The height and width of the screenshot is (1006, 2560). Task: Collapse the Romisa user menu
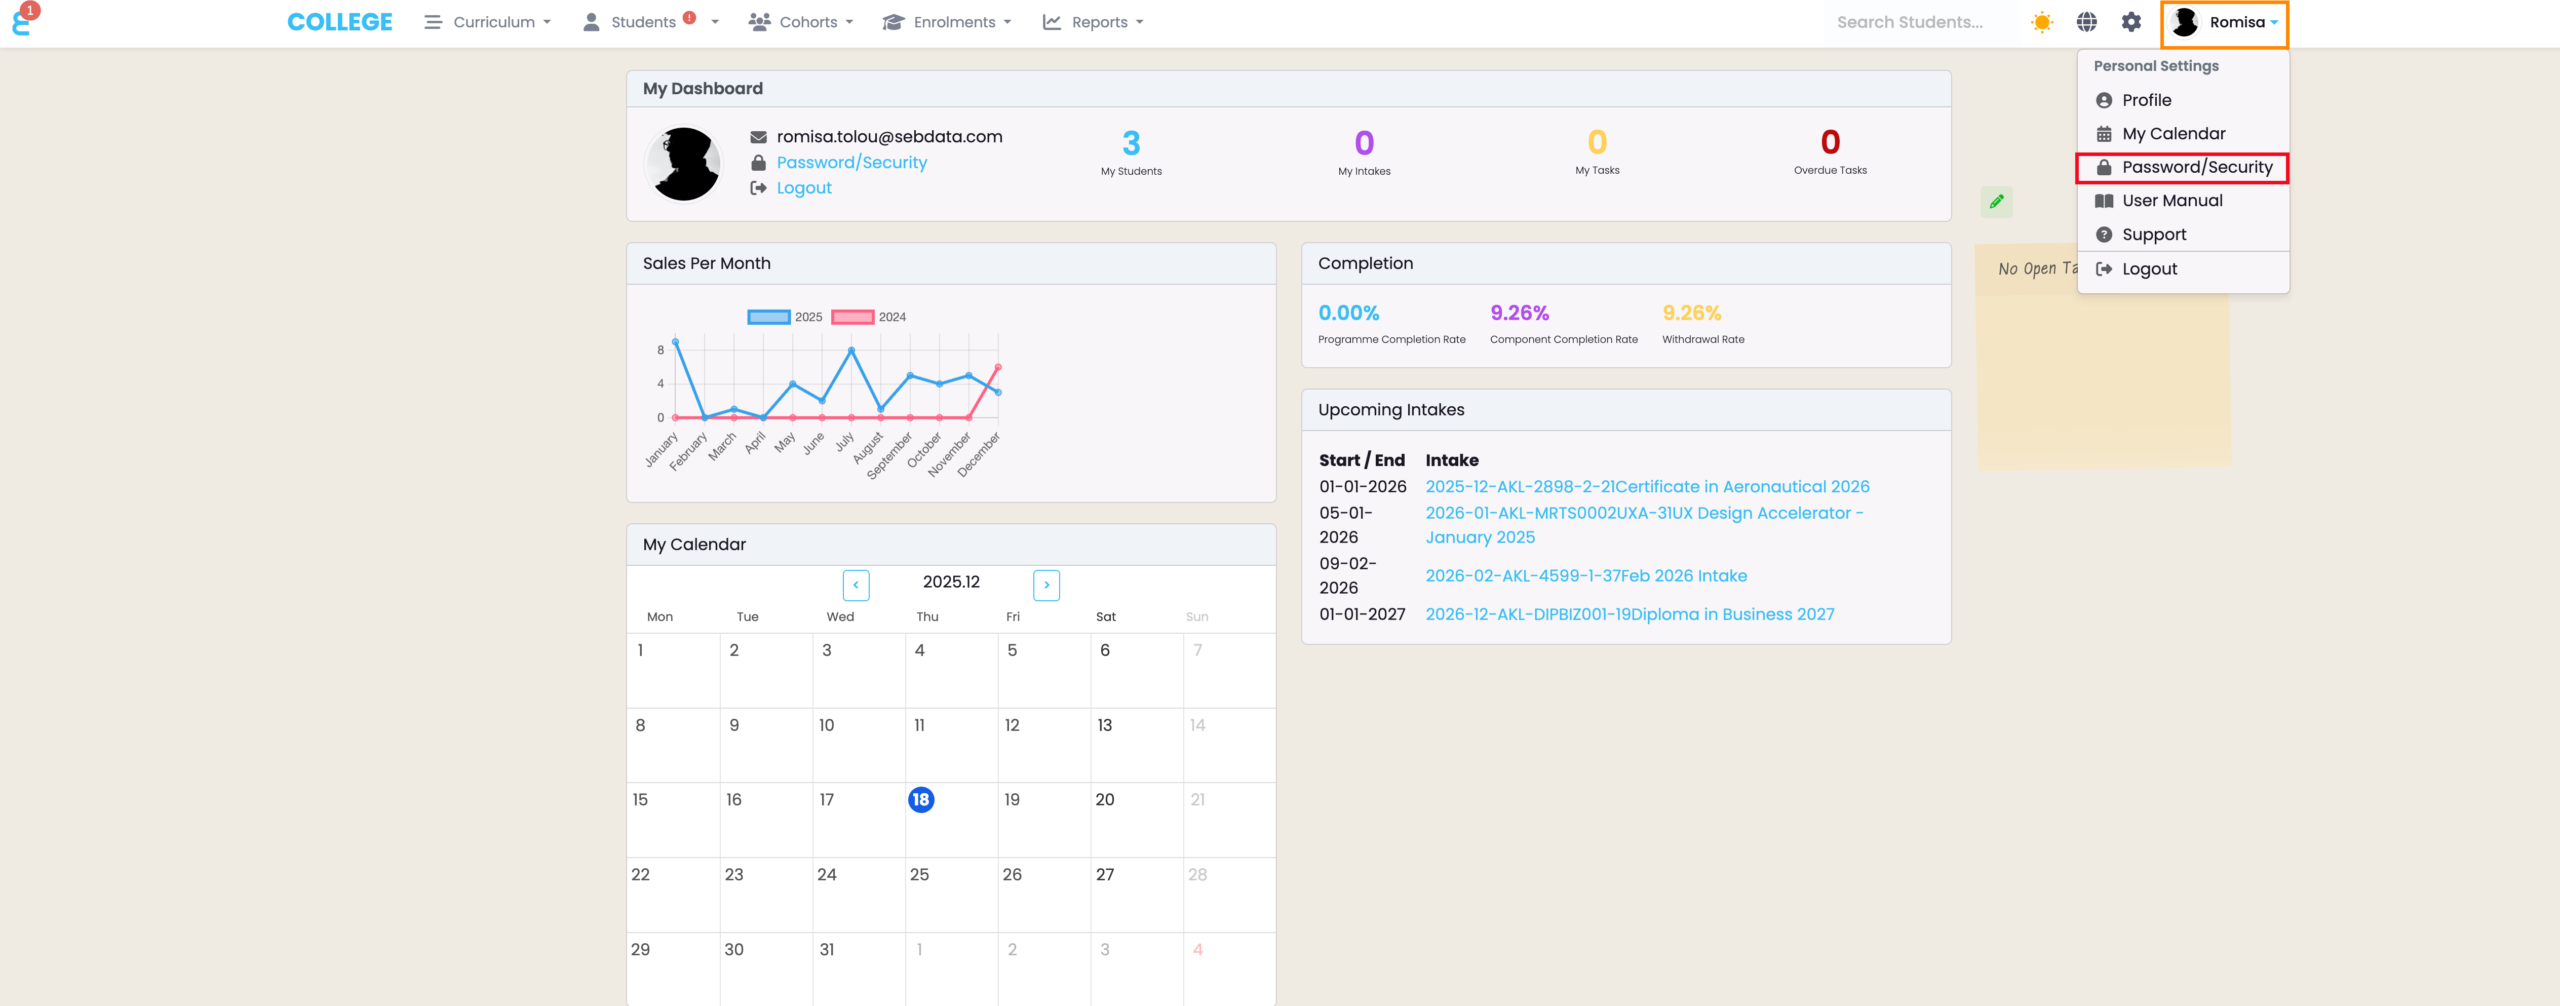pos(2224,22)
